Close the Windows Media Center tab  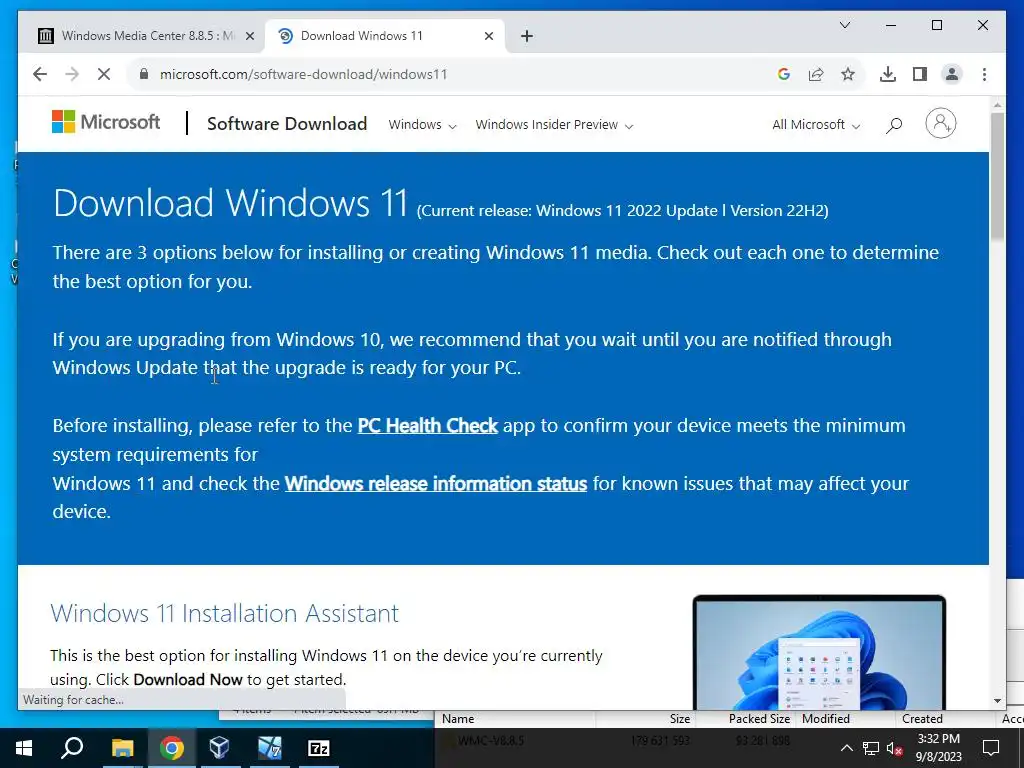tap(249, 37)
